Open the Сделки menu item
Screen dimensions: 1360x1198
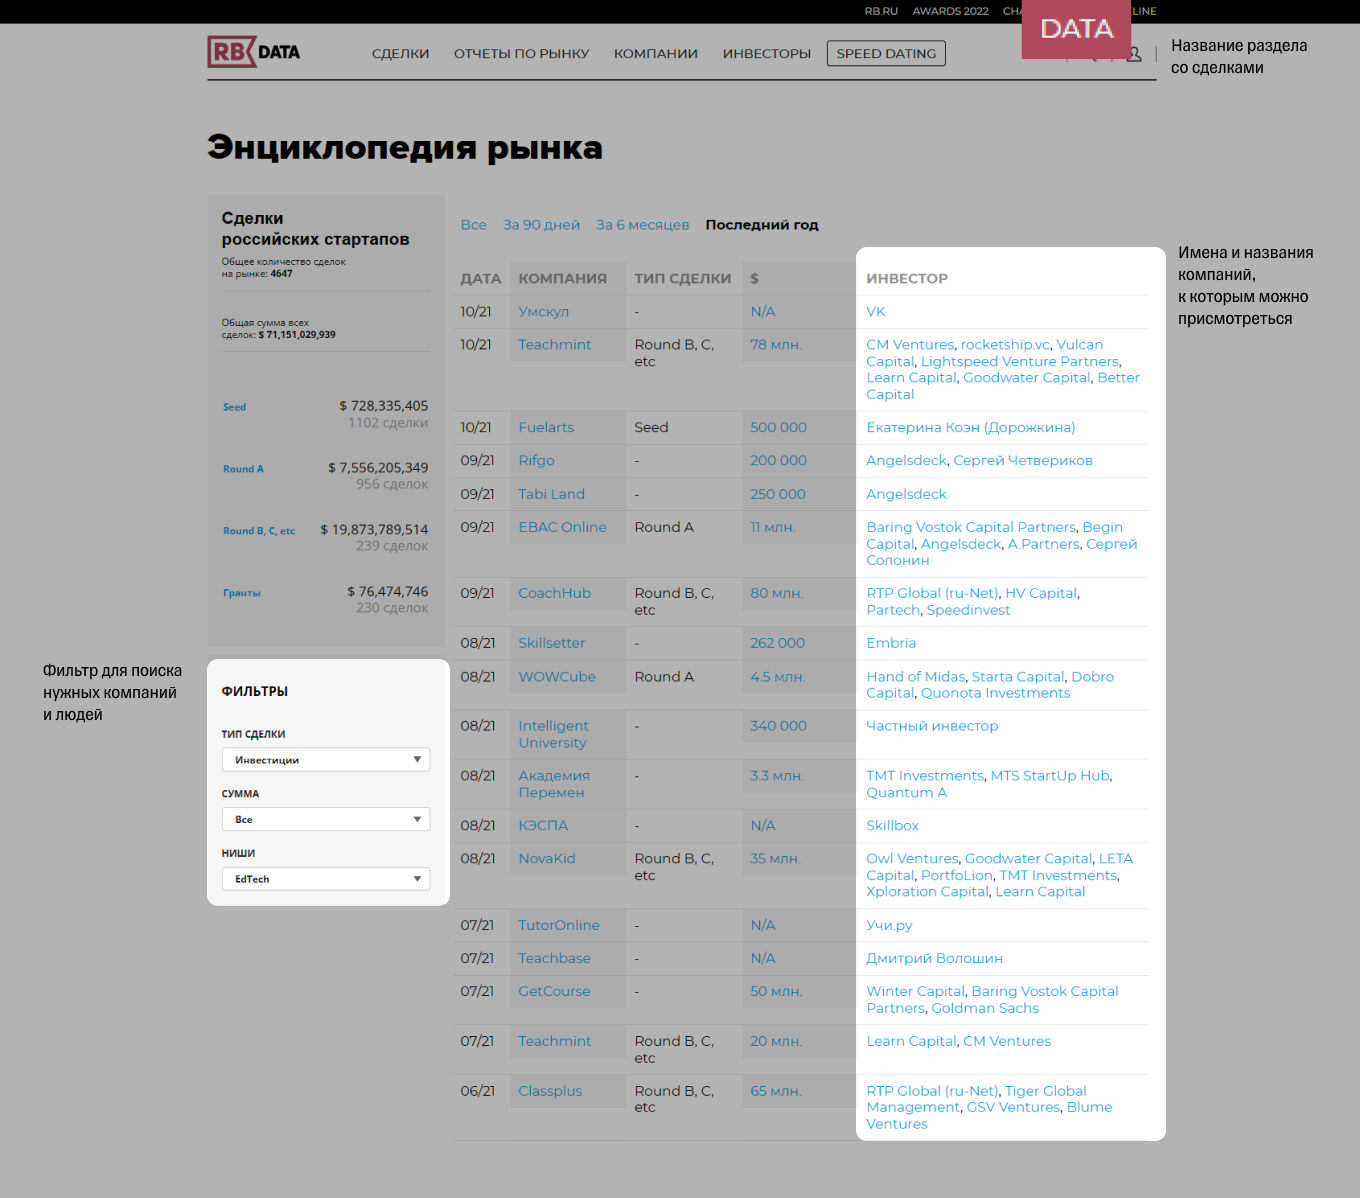tap(400, 54)
